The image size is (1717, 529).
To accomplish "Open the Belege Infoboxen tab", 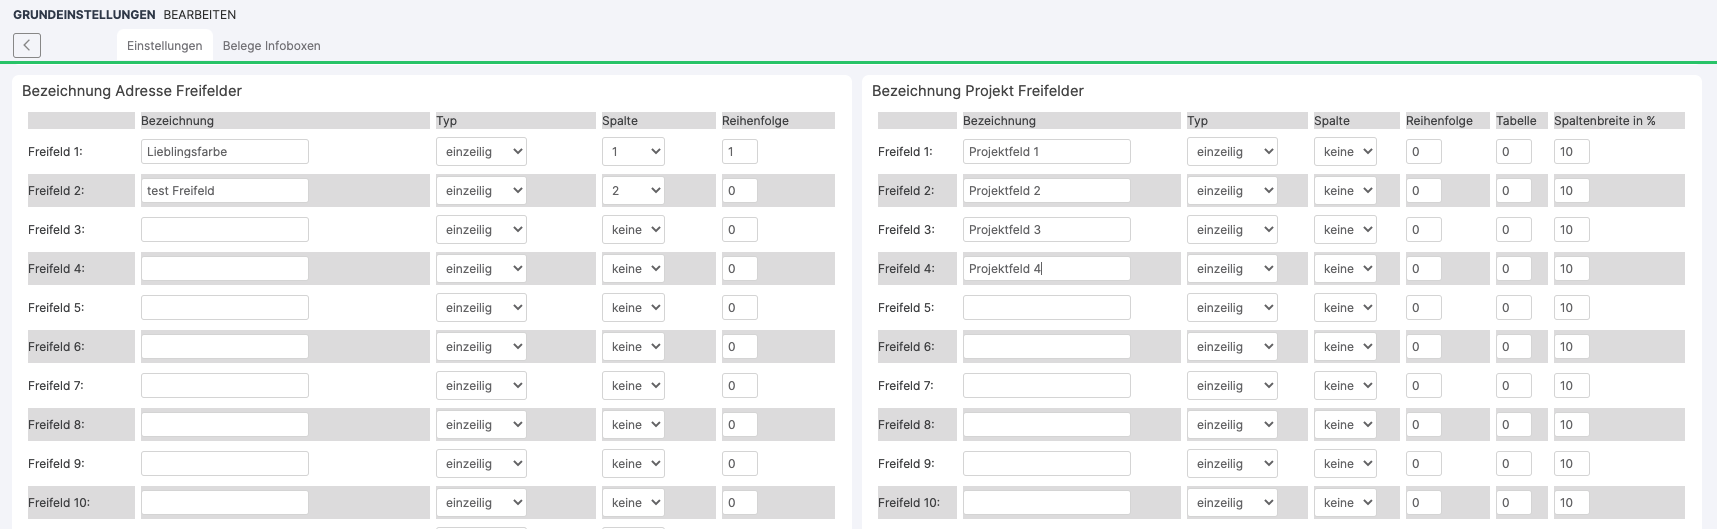I will [271, 46].
